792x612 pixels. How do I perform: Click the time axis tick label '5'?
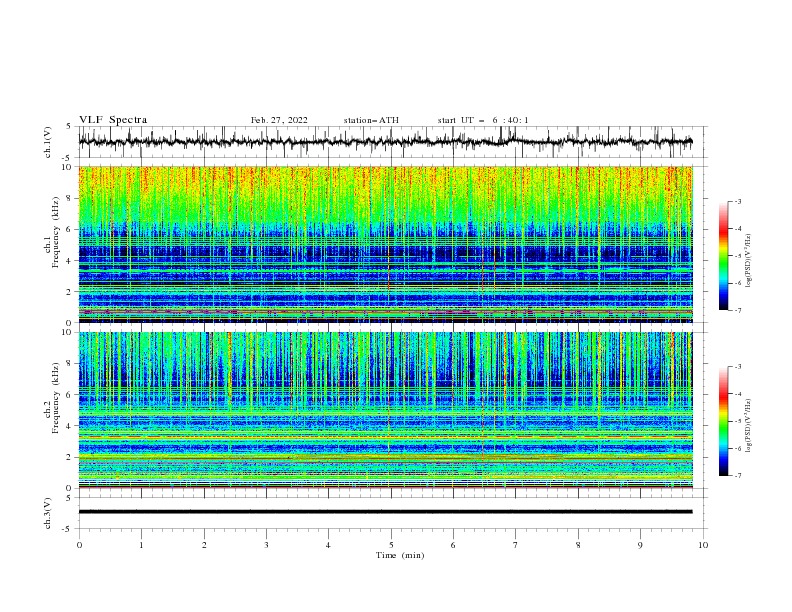coord(391,545)
